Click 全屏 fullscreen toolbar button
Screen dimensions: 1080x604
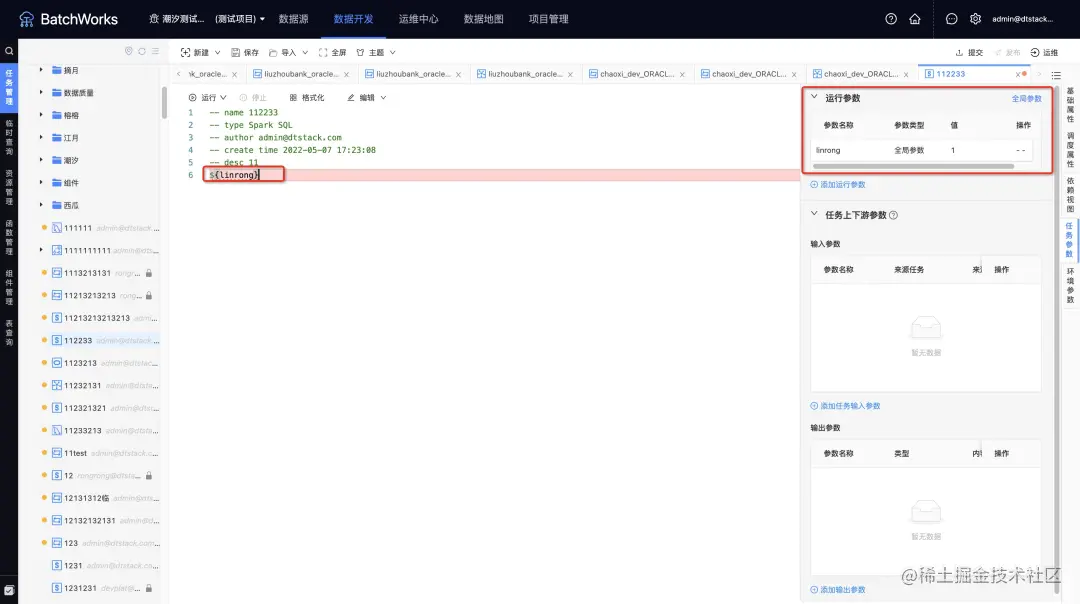coord(333,52)
